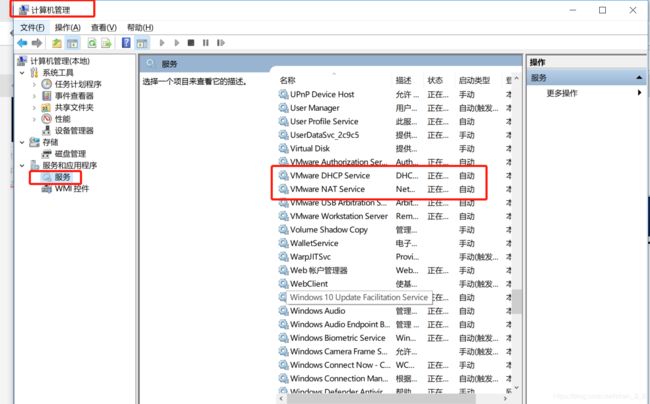Select 磁盘管理 in the left tree
This screenshot has width=650, height=404.
[69, 153]
